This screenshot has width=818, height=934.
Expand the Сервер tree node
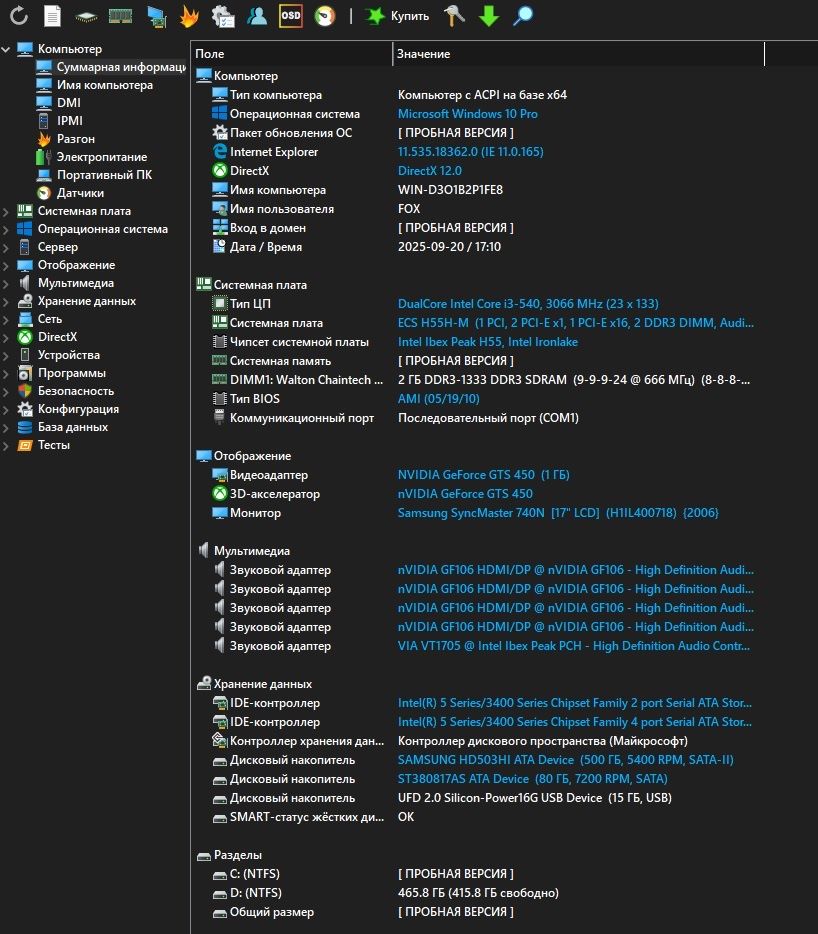click(x=6, y=247)
